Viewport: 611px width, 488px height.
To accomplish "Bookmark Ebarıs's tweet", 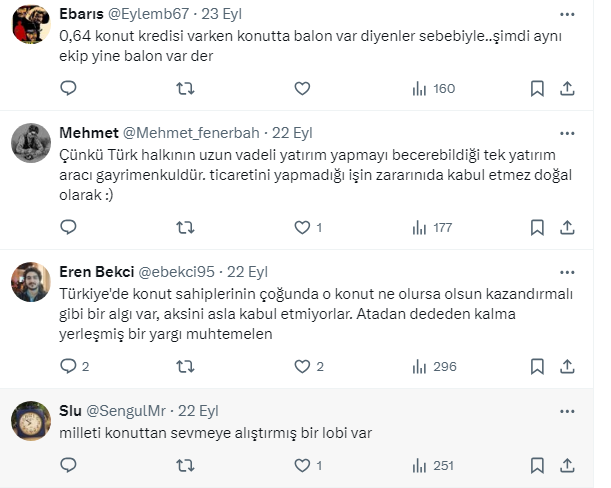I will point(537,88).
